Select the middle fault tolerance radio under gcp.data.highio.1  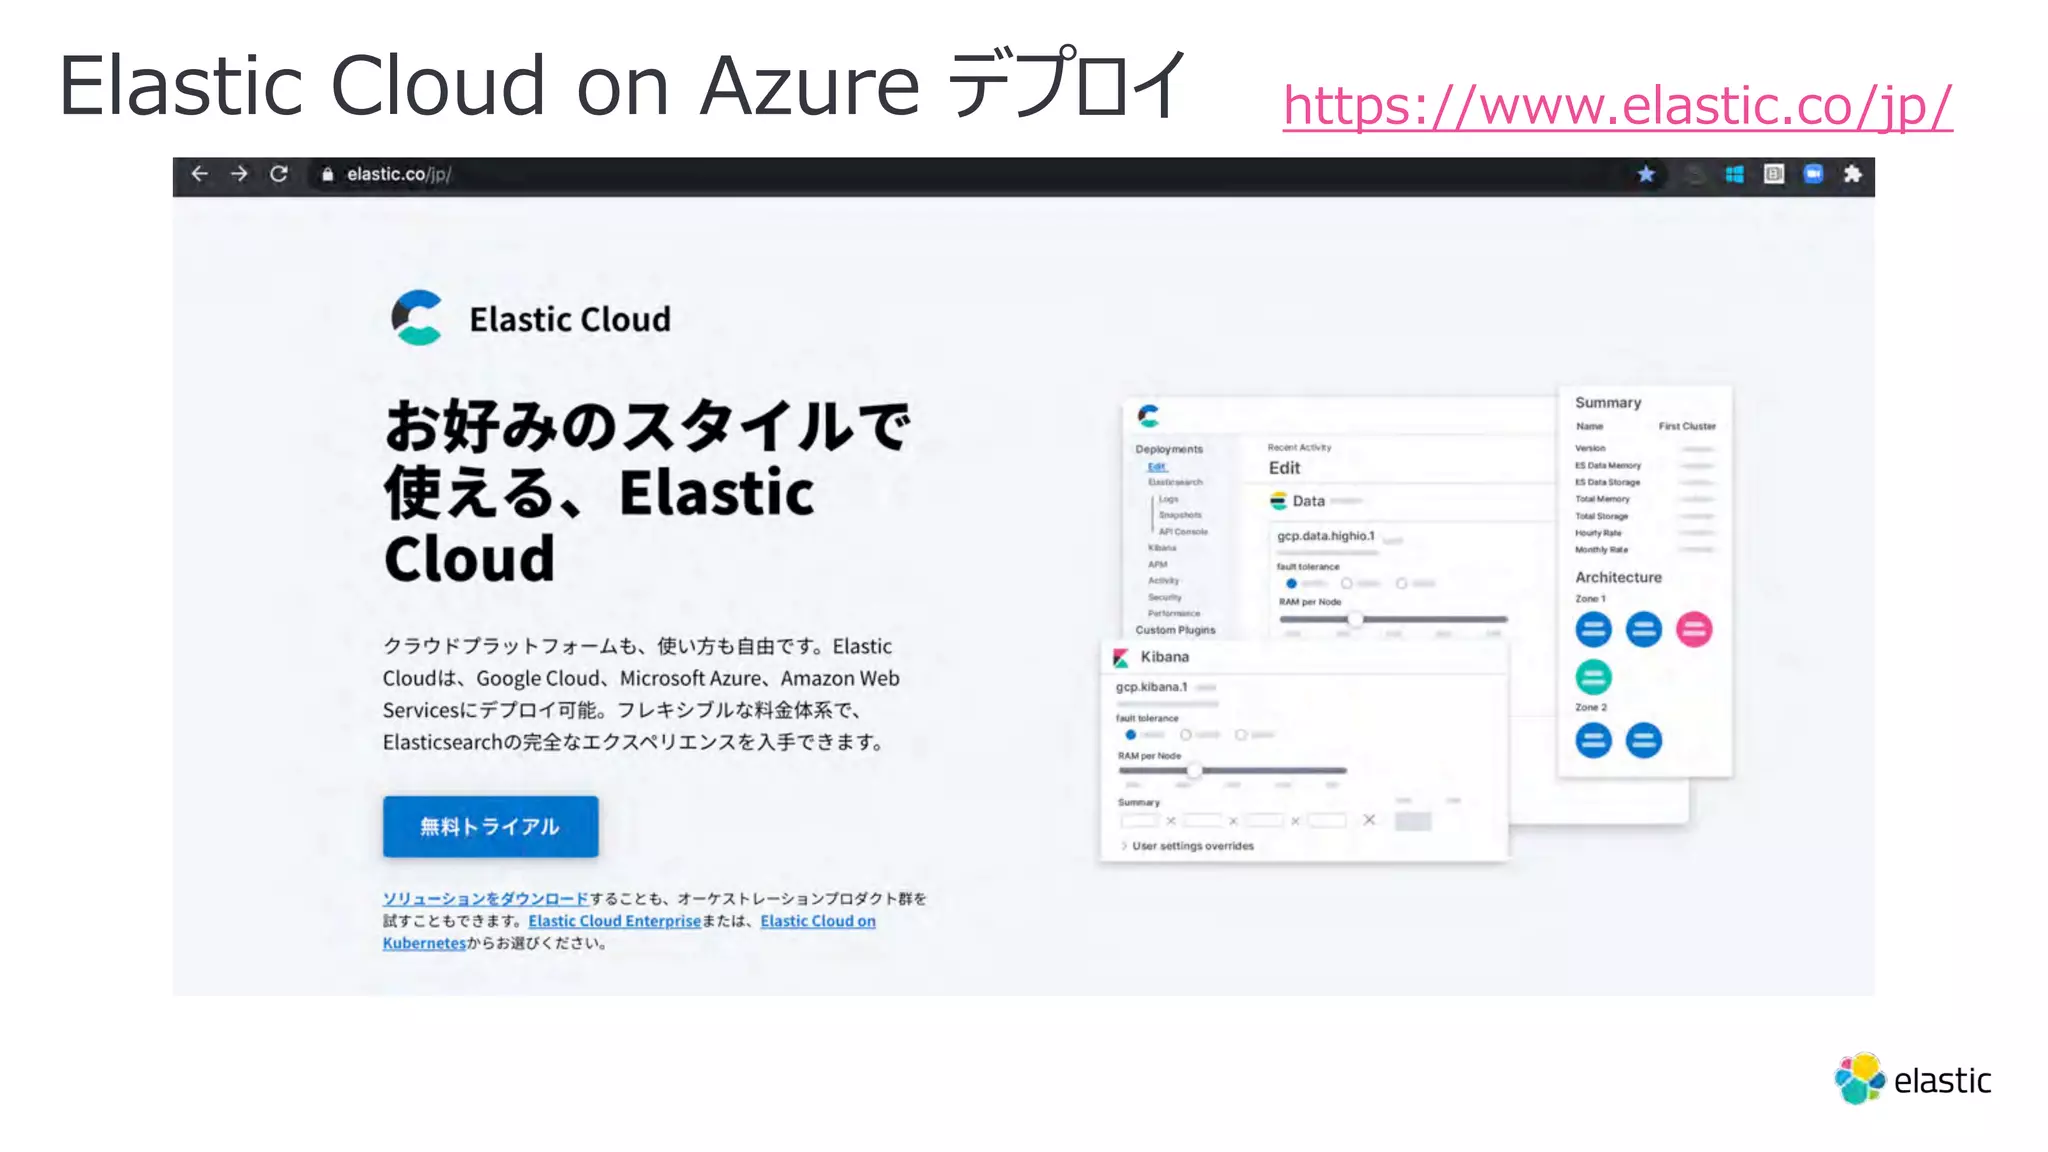tap(1347, 583)
